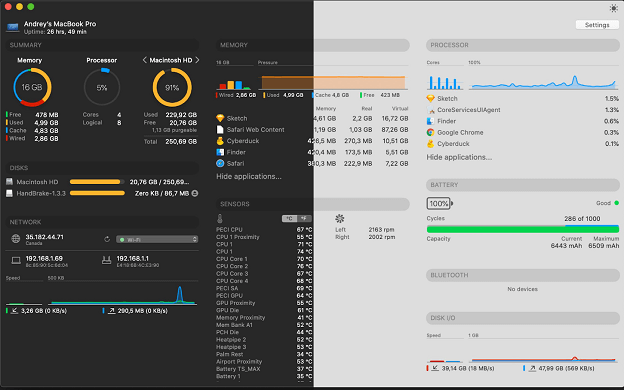Click the uptime 26 hrs, 49 min text

(55, 32)
